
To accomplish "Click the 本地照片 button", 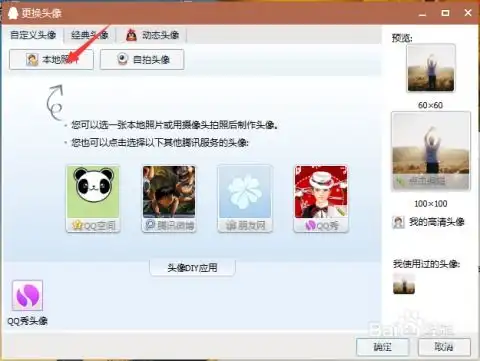I will pos(51,60).
